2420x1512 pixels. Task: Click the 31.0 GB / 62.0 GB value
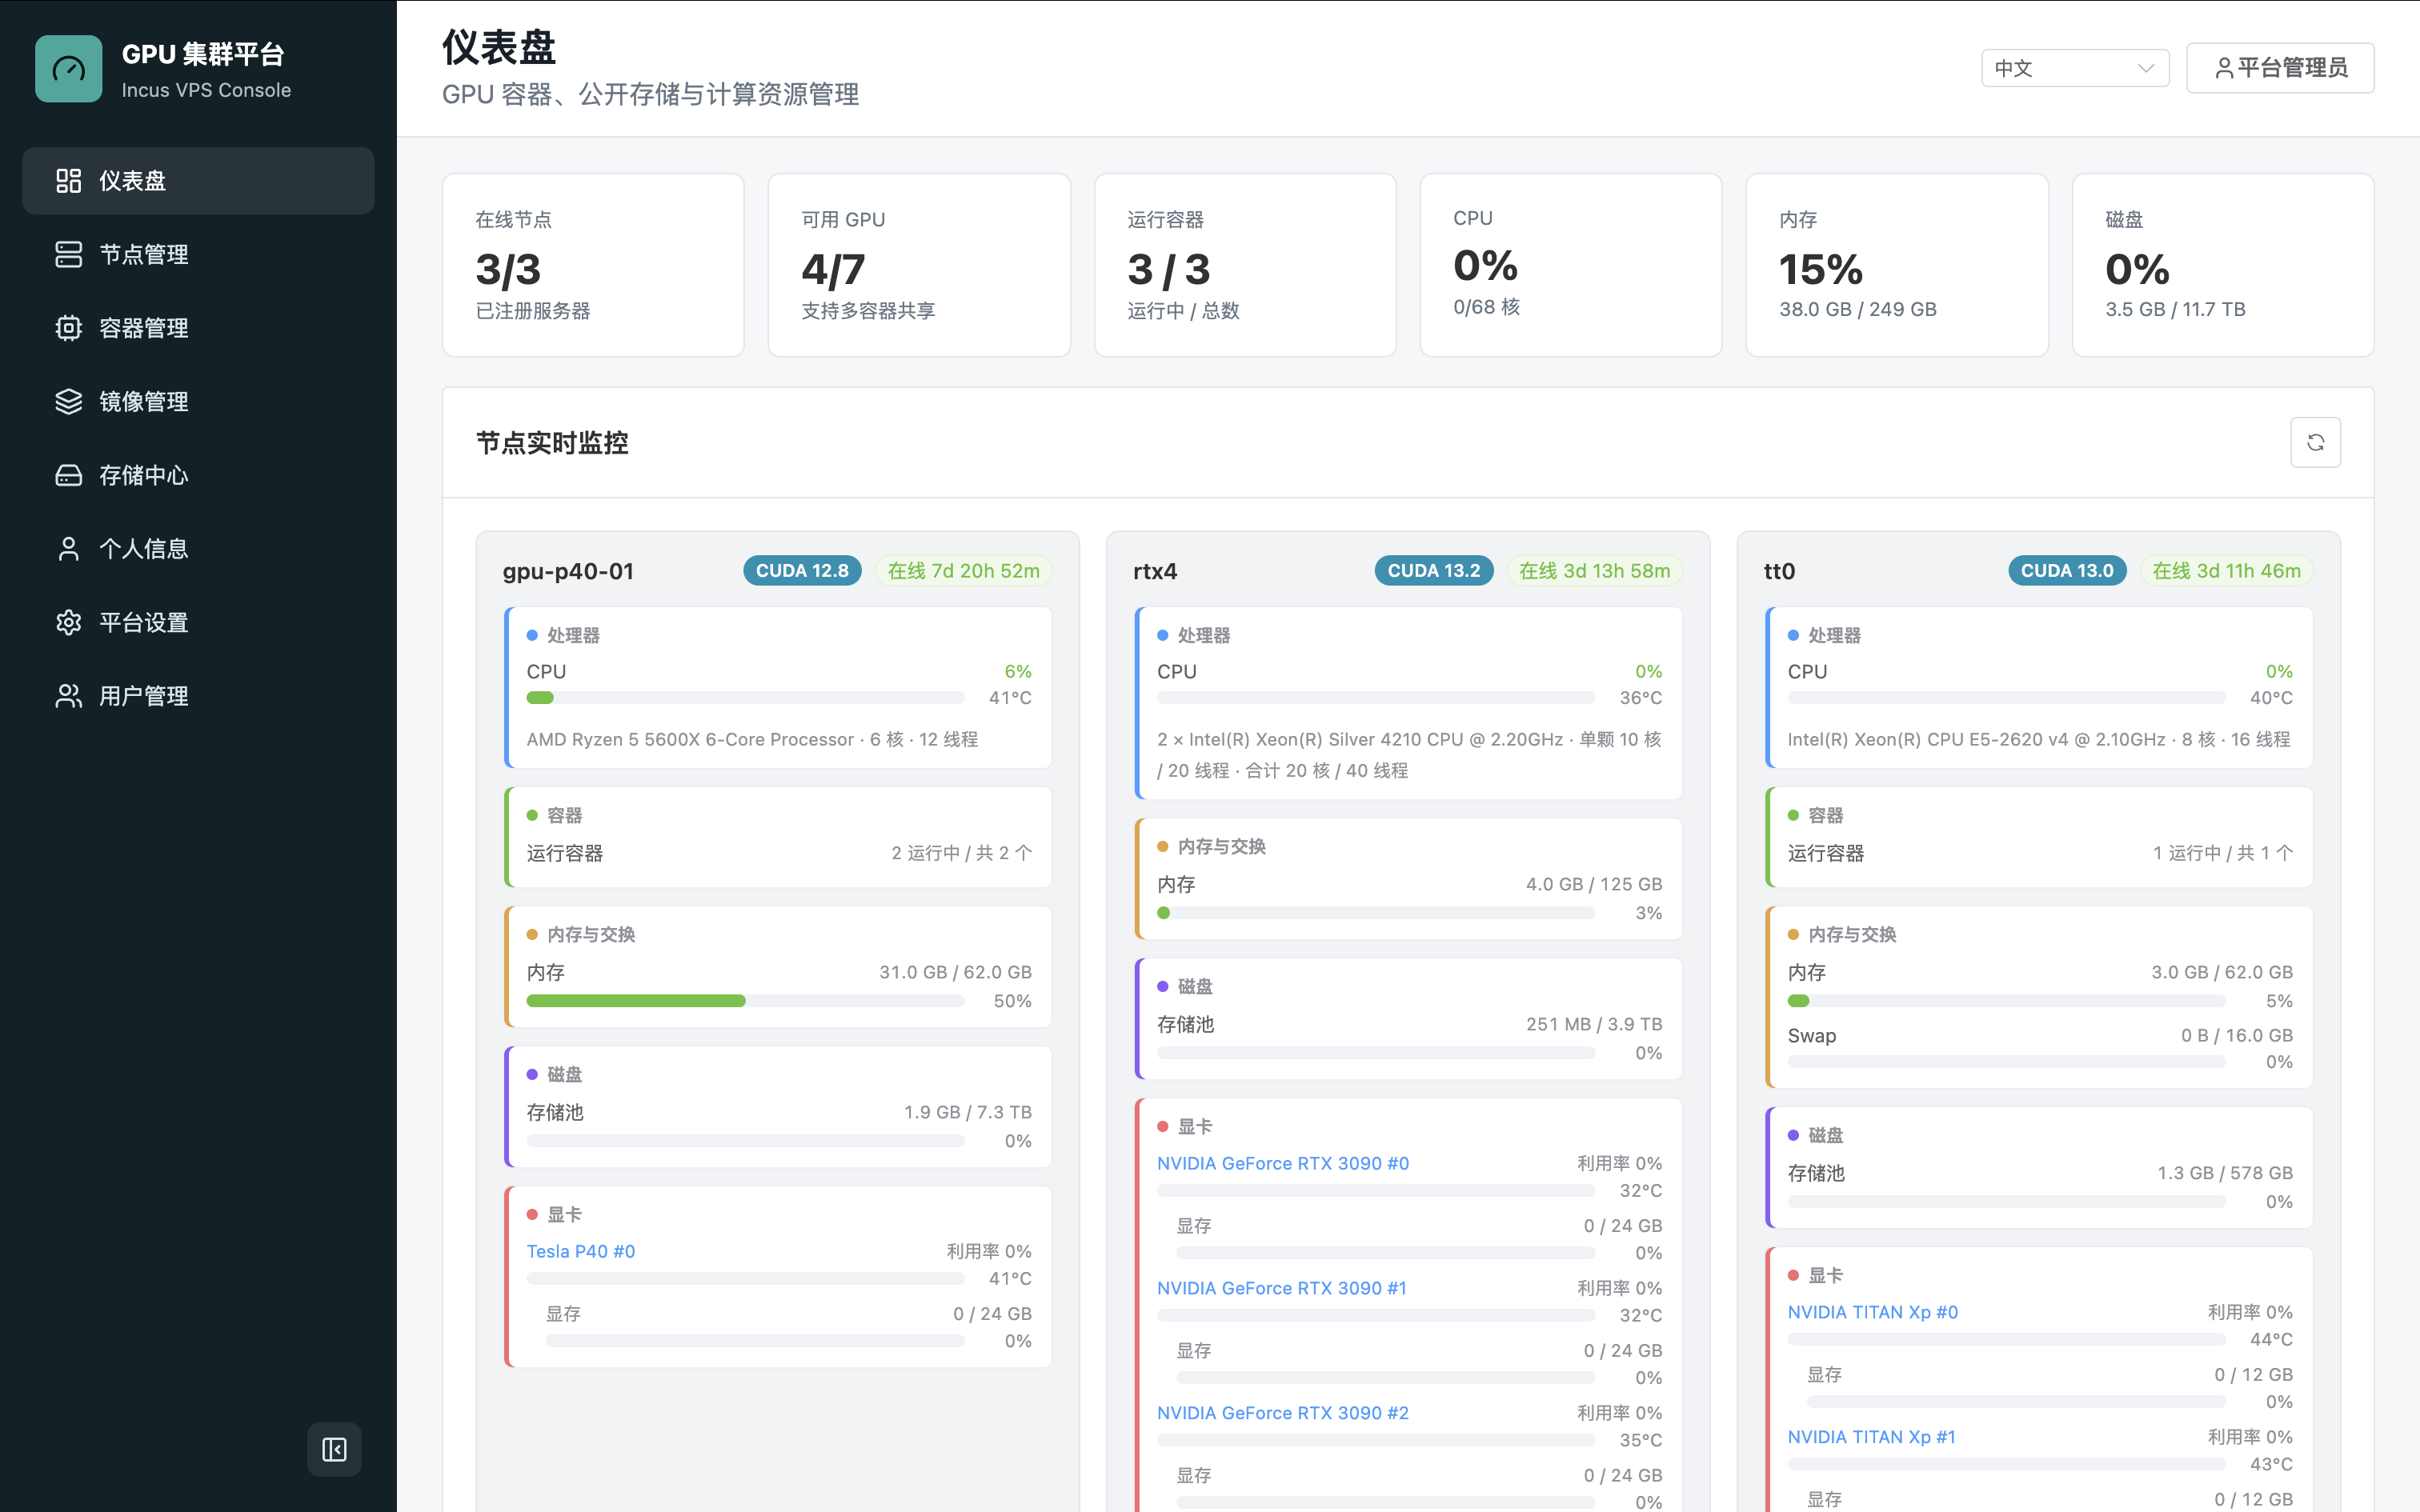coord(955,972)
